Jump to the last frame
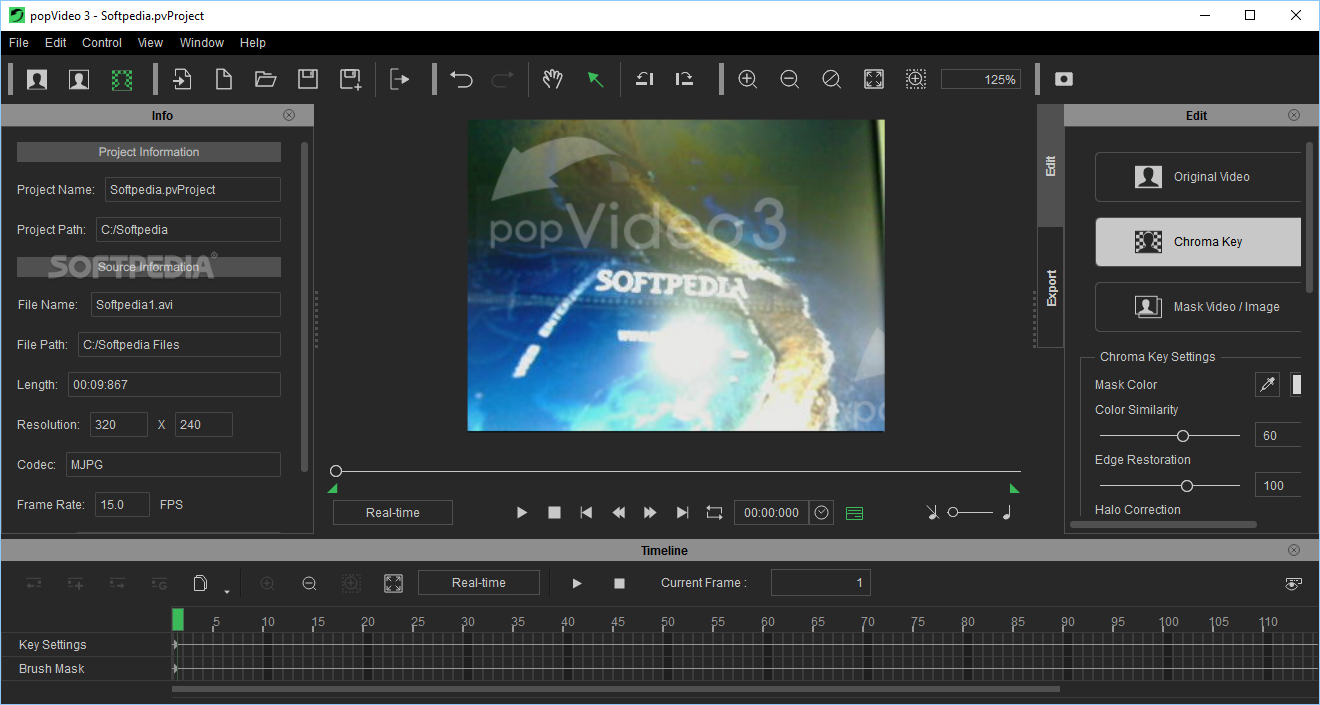Image resolution: width=1320 pixels, height=705 pixels. 682,513
